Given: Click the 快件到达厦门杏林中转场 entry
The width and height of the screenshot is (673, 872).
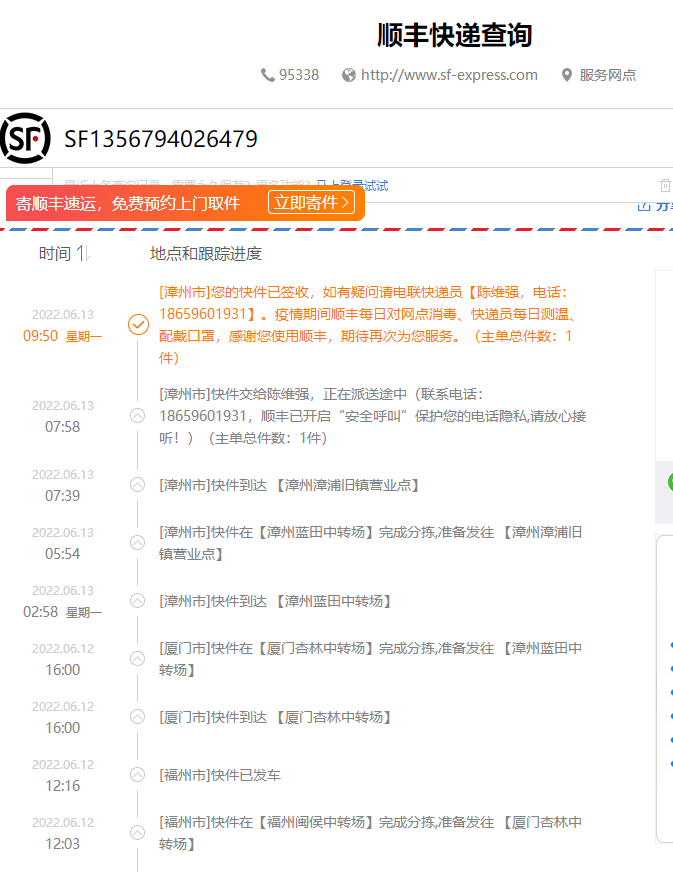Looking at the screenshot, I should 275,717.
